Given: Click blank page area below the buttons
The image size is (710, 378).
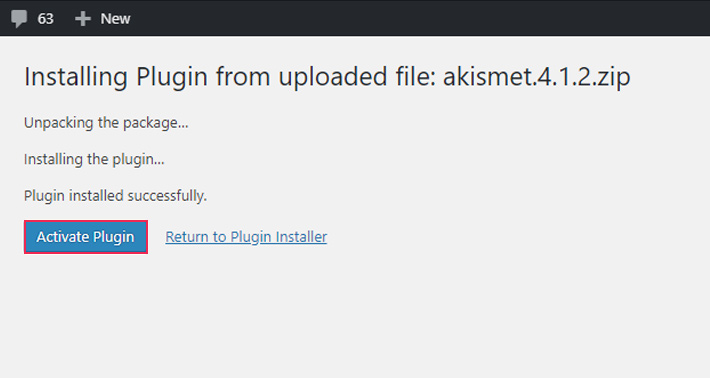Looking at the screenshot, I should pyautogui.click(x=353, y=317).
